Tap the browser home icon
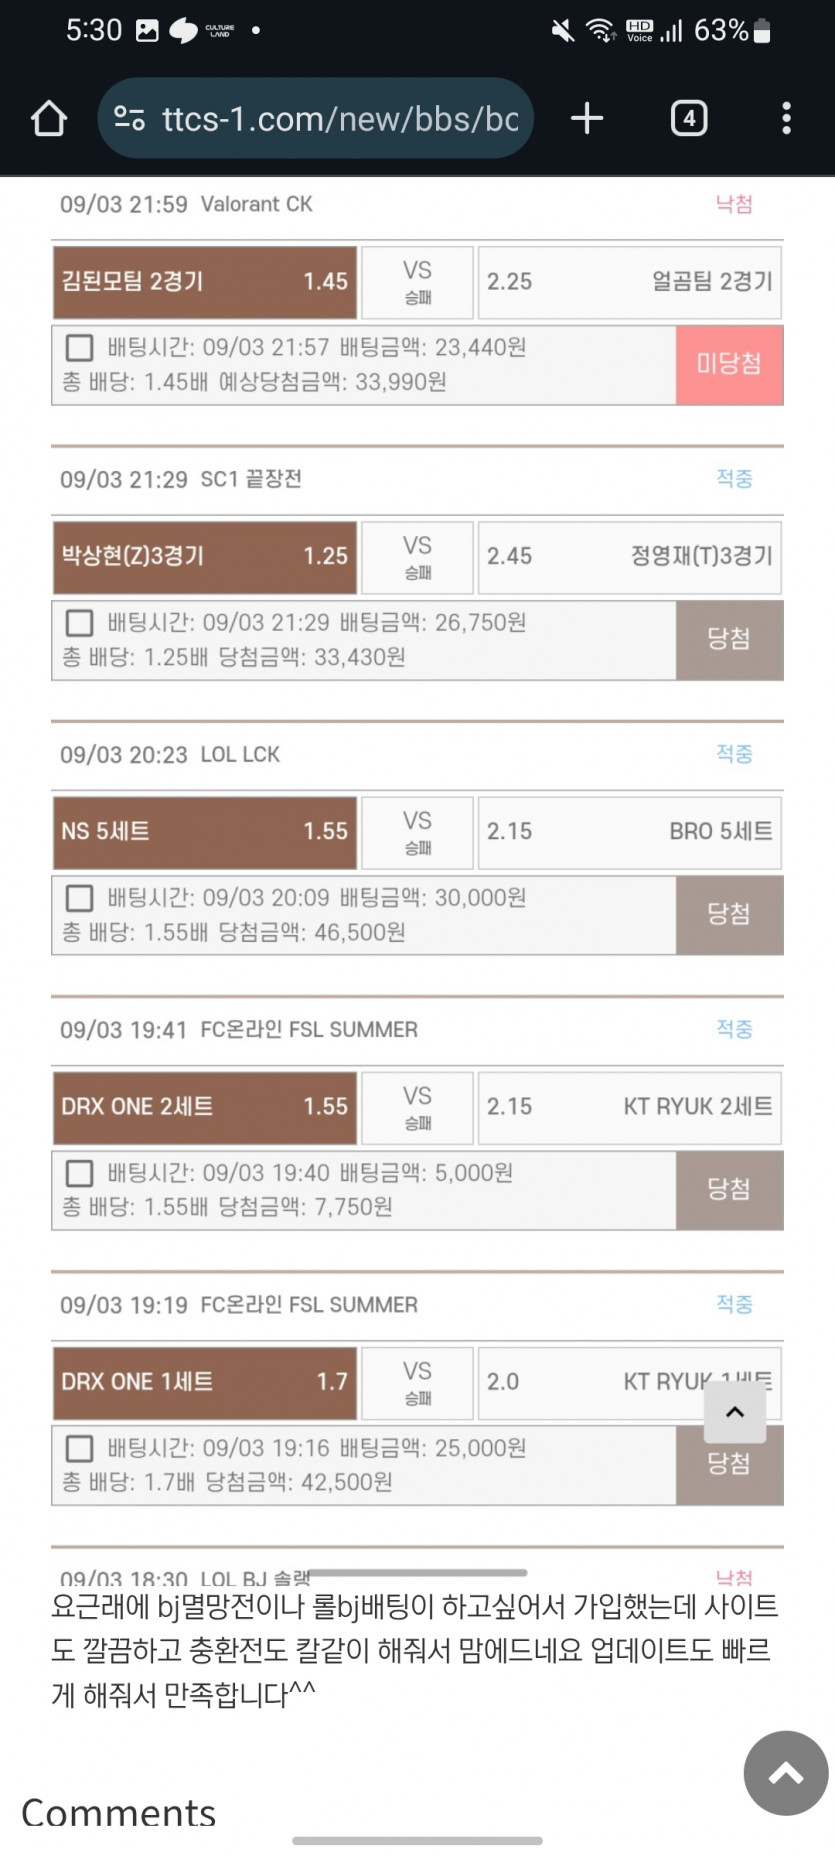 [x=48, y=118]
